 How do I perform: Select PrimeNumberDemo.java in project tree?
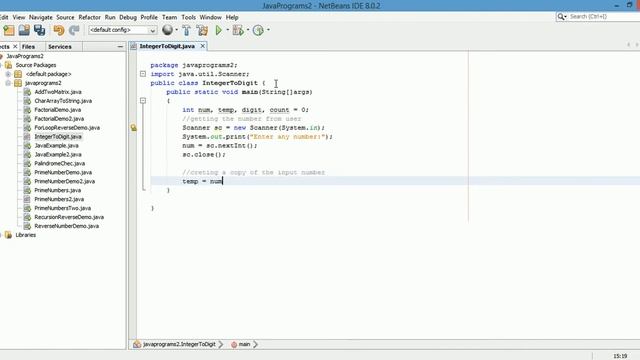pyautogui.click(x=63, y=173)
